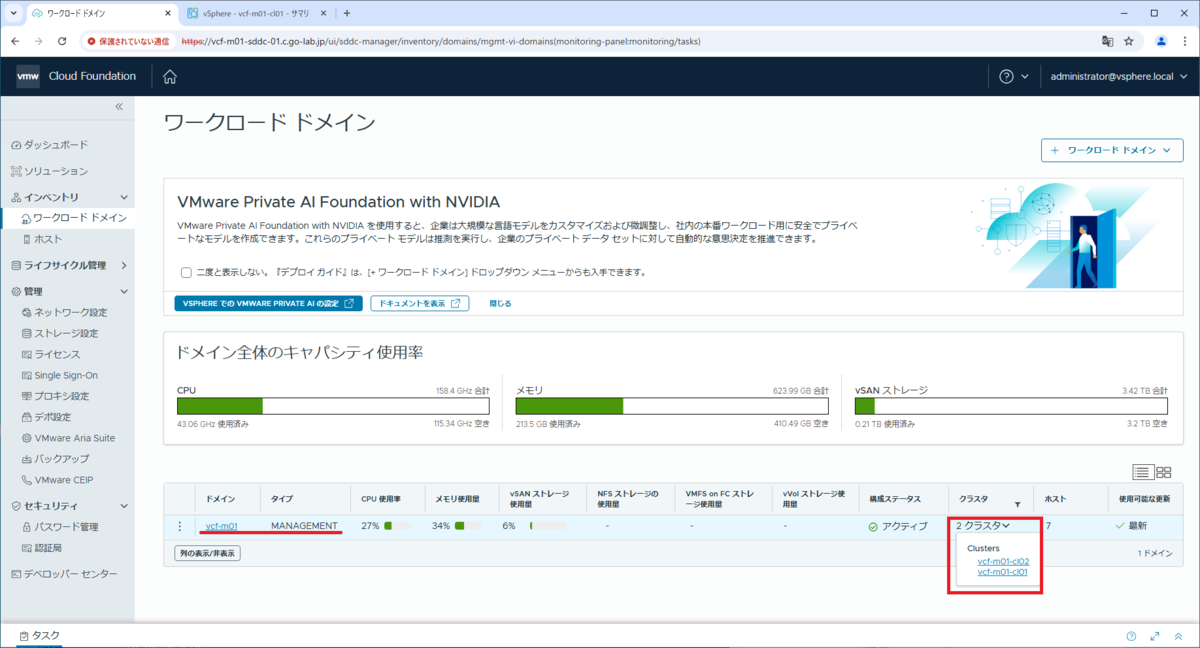
Task: Open the + ワークロード ドメイン dropdown
Action: click(1112, 150)
